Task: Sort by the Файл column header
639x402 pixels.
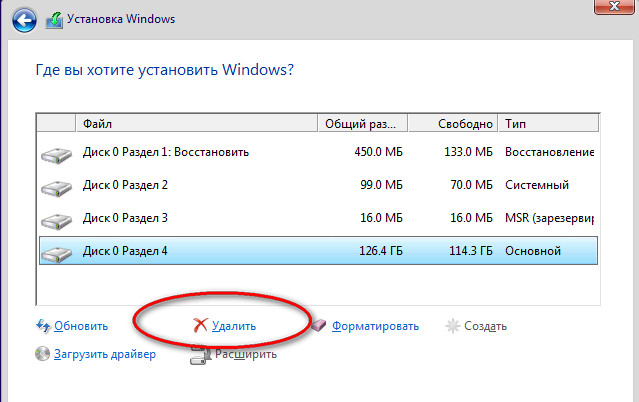Action: pos(196,123)
